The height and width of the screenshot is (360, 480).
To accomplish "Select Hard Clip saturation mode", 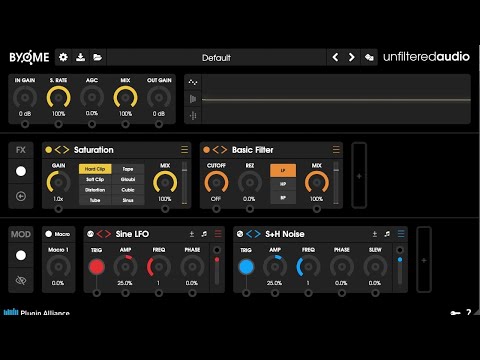I will 95,169.
